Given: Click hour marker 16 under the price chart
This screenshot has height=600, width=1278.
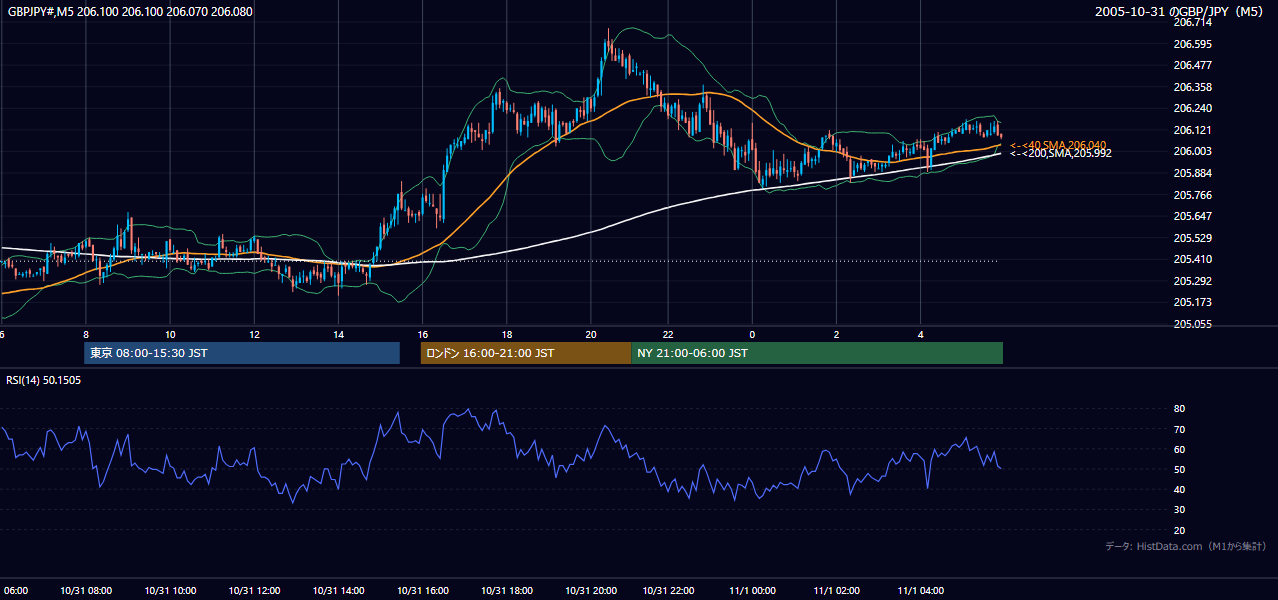Looking at the screenshot, I should (x=422, y=334).
